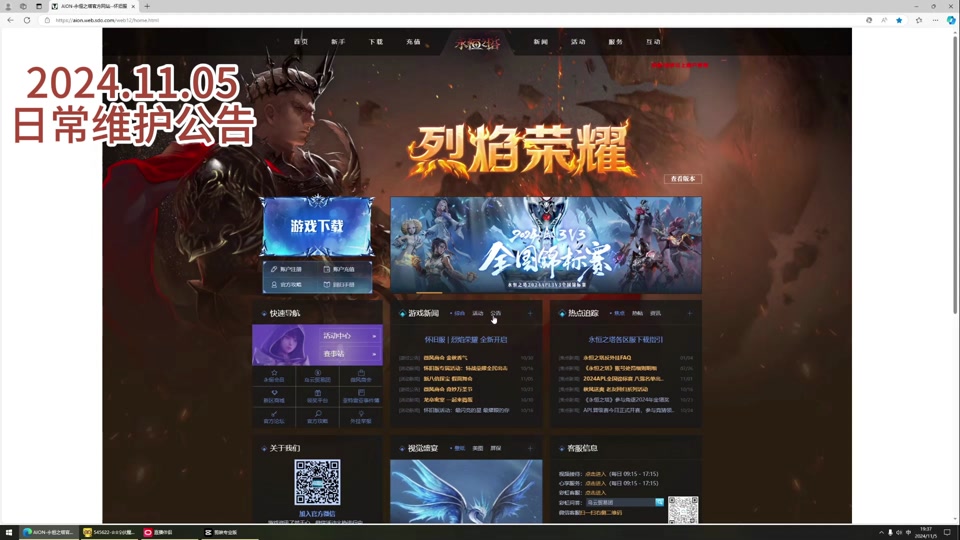Image resolution: width=960 pixels, height=540 pixels.
Task: Open the 2024APL全国锦标赛 news item
Action: pyautogui.click(x=623, y=379)
